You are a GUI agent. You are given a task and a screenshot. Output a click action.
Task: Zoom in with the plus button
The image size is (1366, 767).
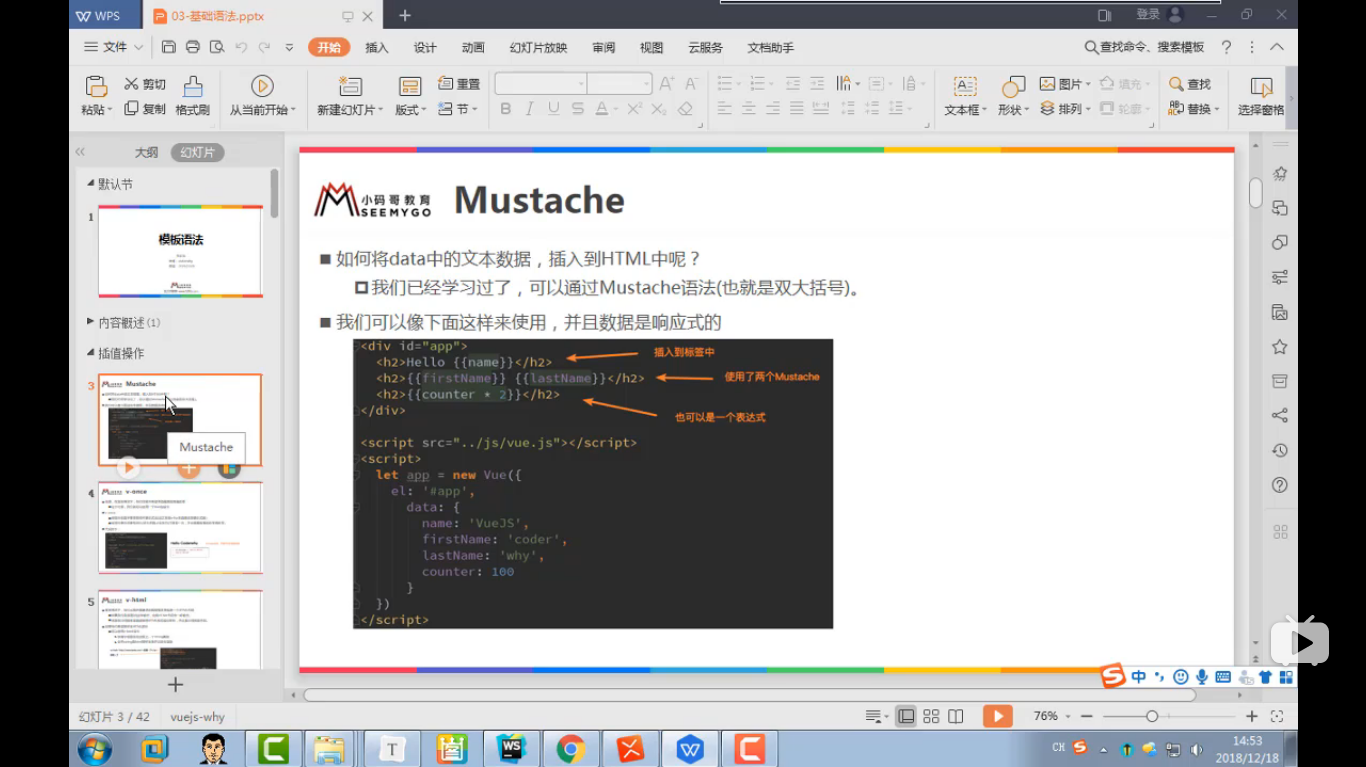click(1251, 716)
